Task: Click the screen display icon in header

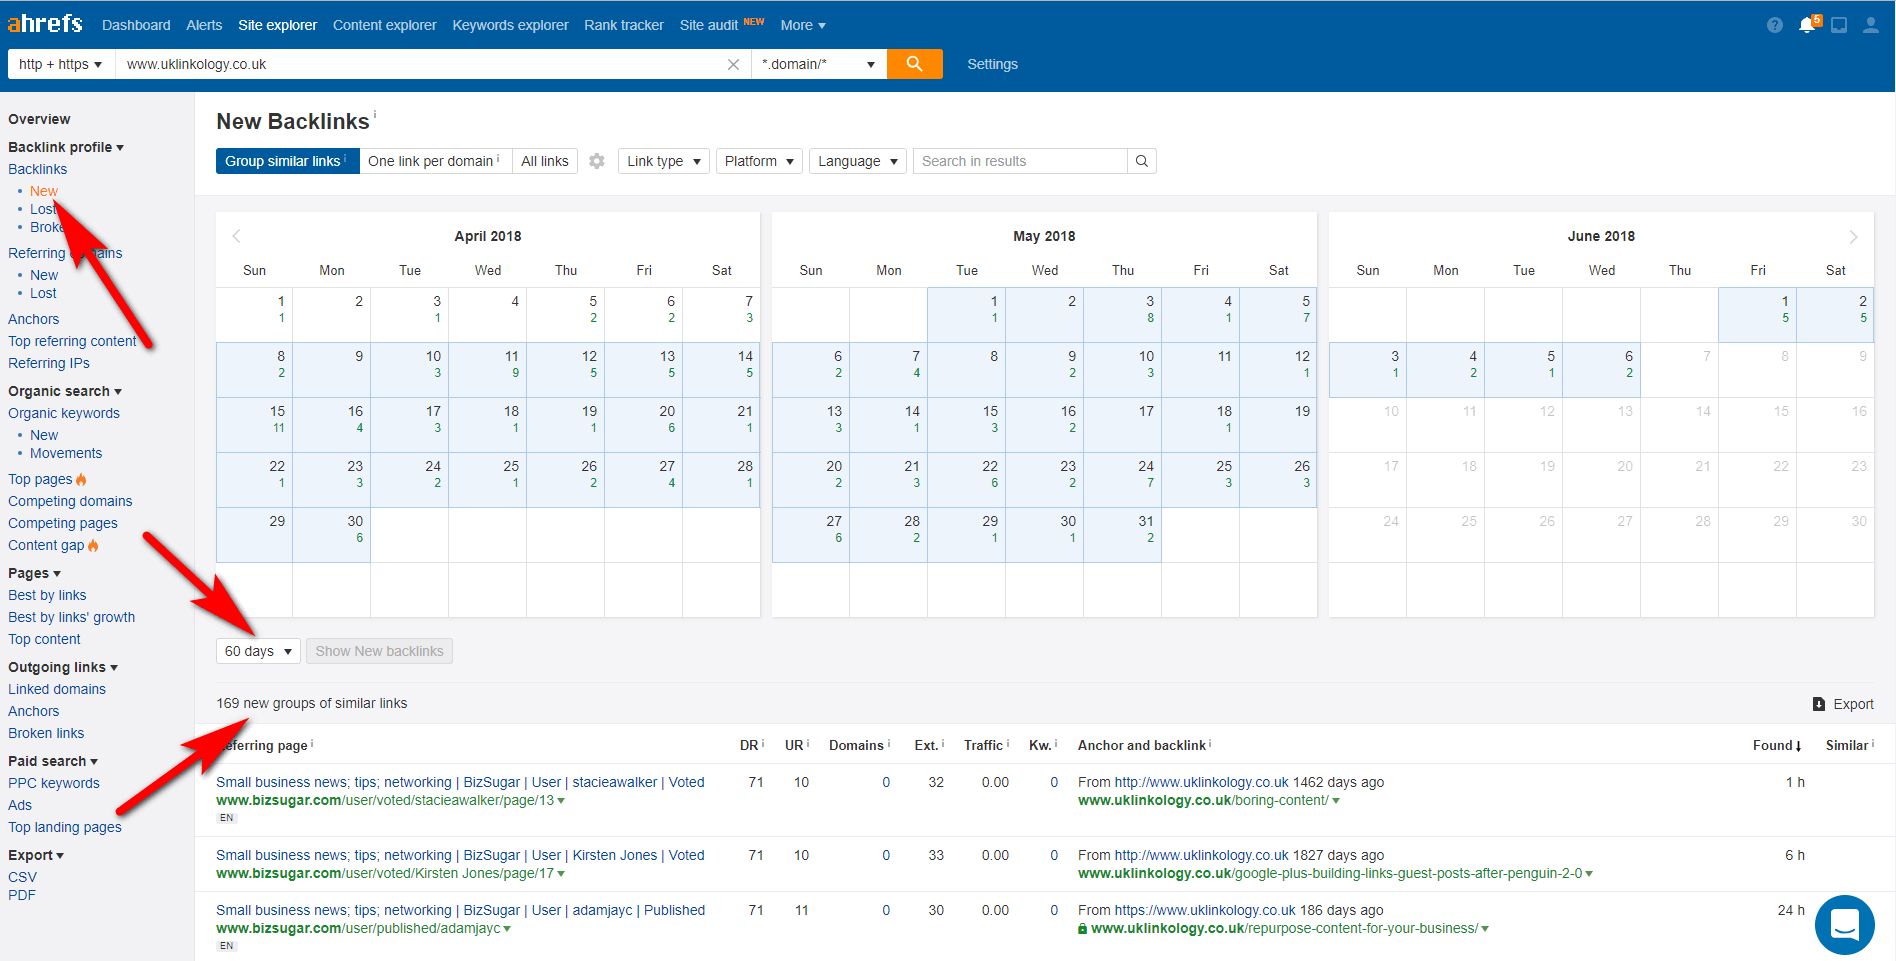Action: 1839,25
